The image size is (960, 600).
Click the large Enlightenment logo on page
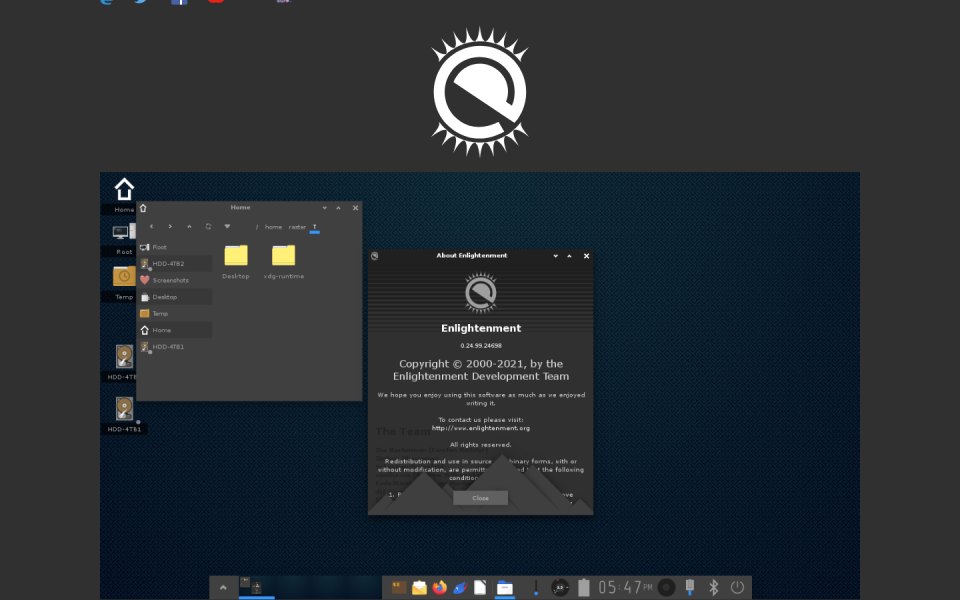click(x=480, y=91)
